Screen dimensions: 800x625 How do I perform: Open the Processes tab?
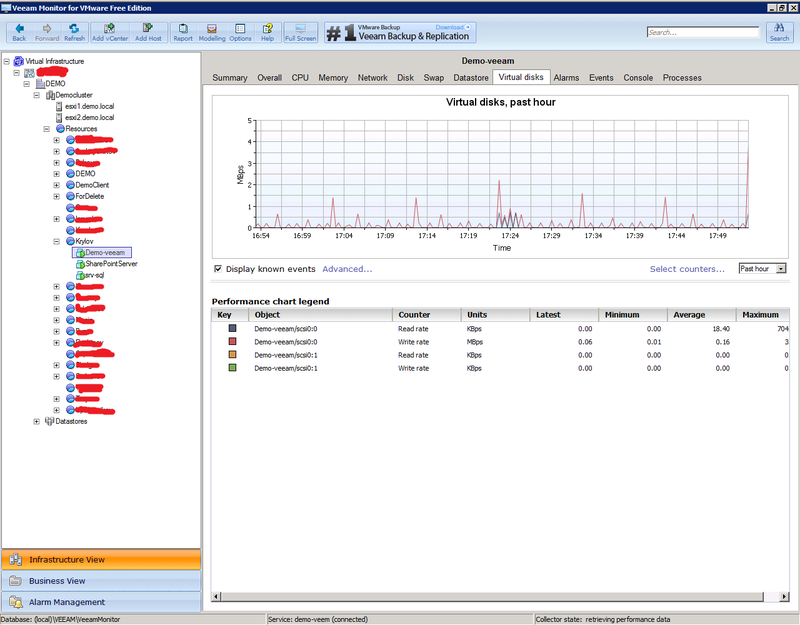[682, 78]
